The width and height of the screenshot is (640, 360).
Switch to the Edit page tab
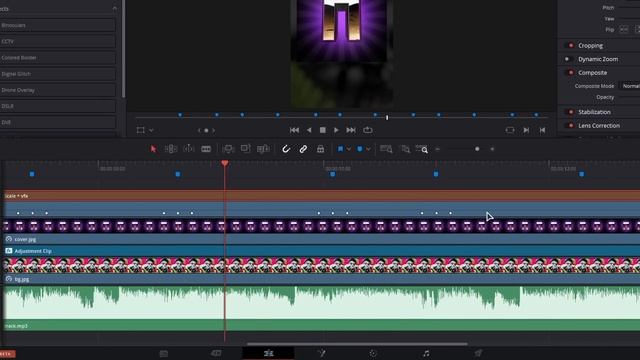point(268,353)
